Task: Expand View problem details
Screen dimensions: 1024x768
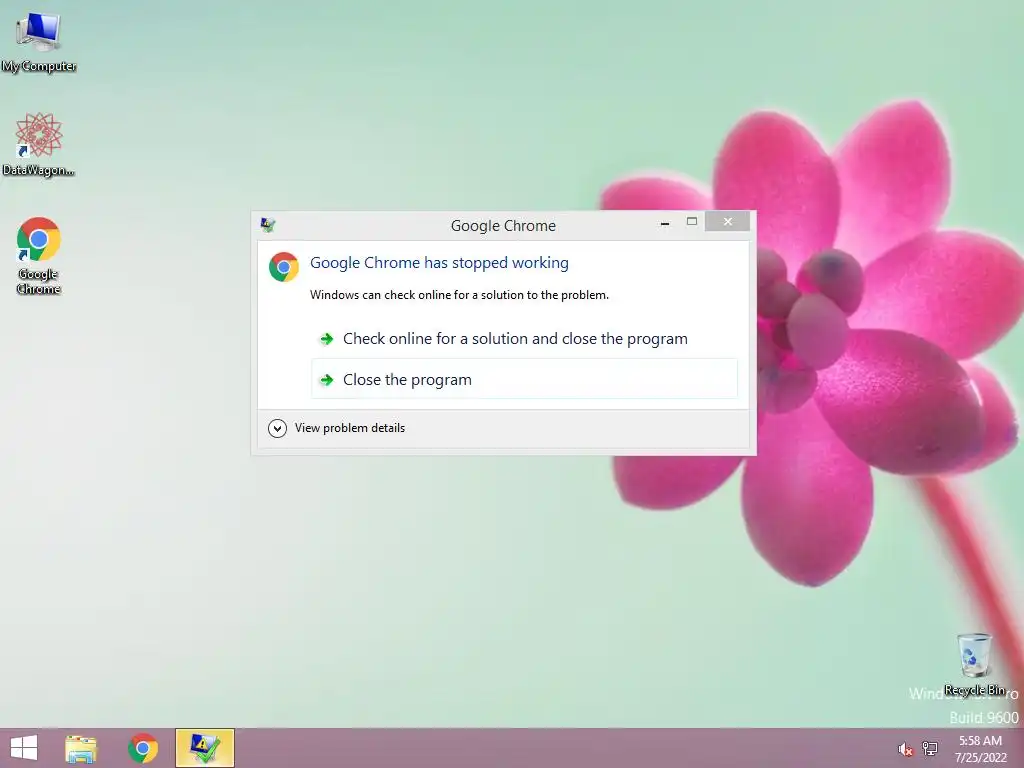Action: click(x=337, y=428)
